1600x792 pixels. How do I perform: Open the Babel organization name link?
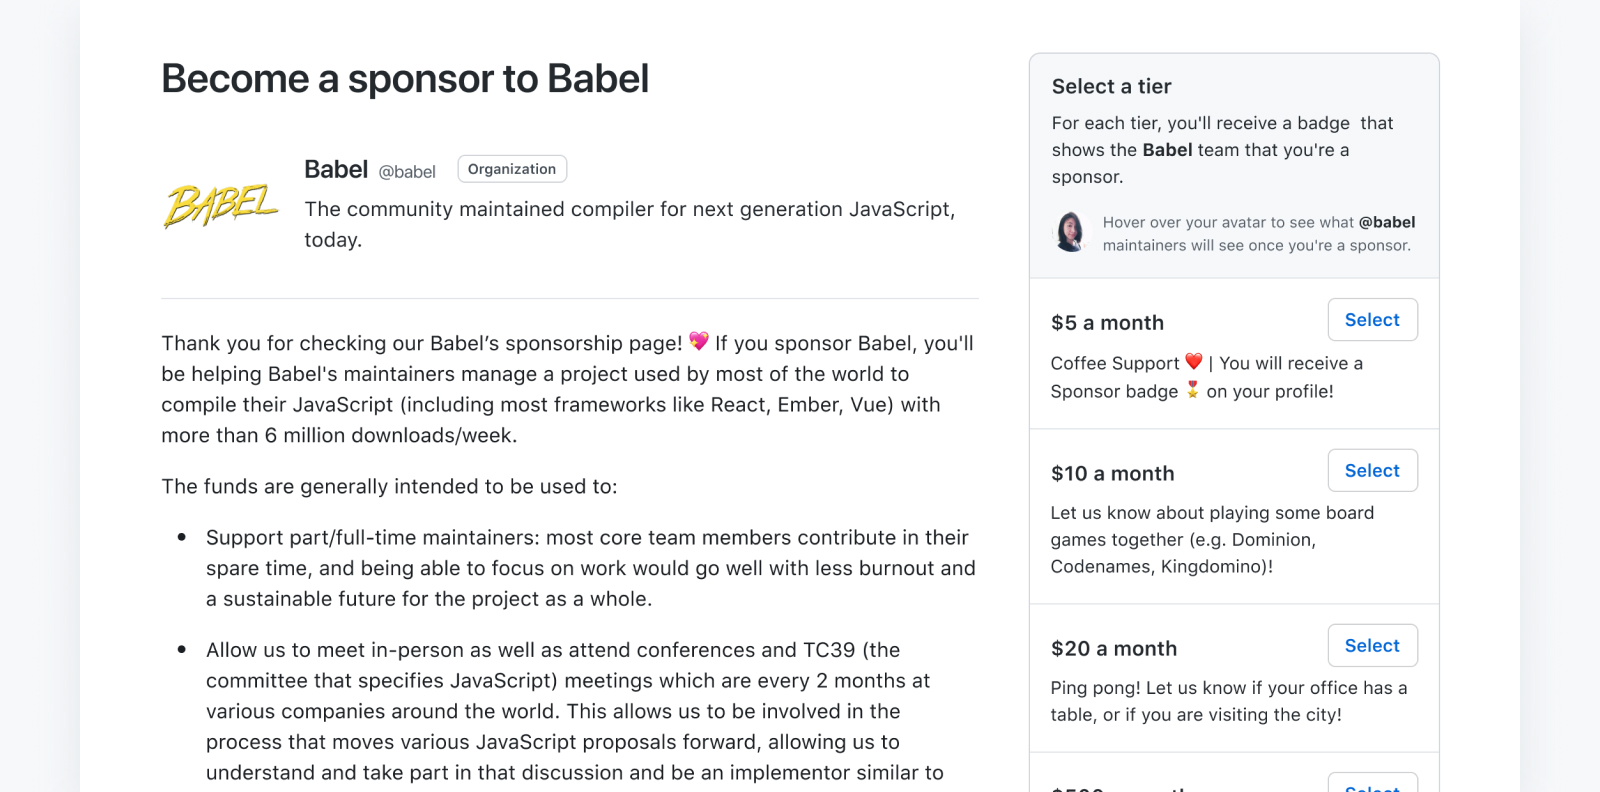coord(336,169)
